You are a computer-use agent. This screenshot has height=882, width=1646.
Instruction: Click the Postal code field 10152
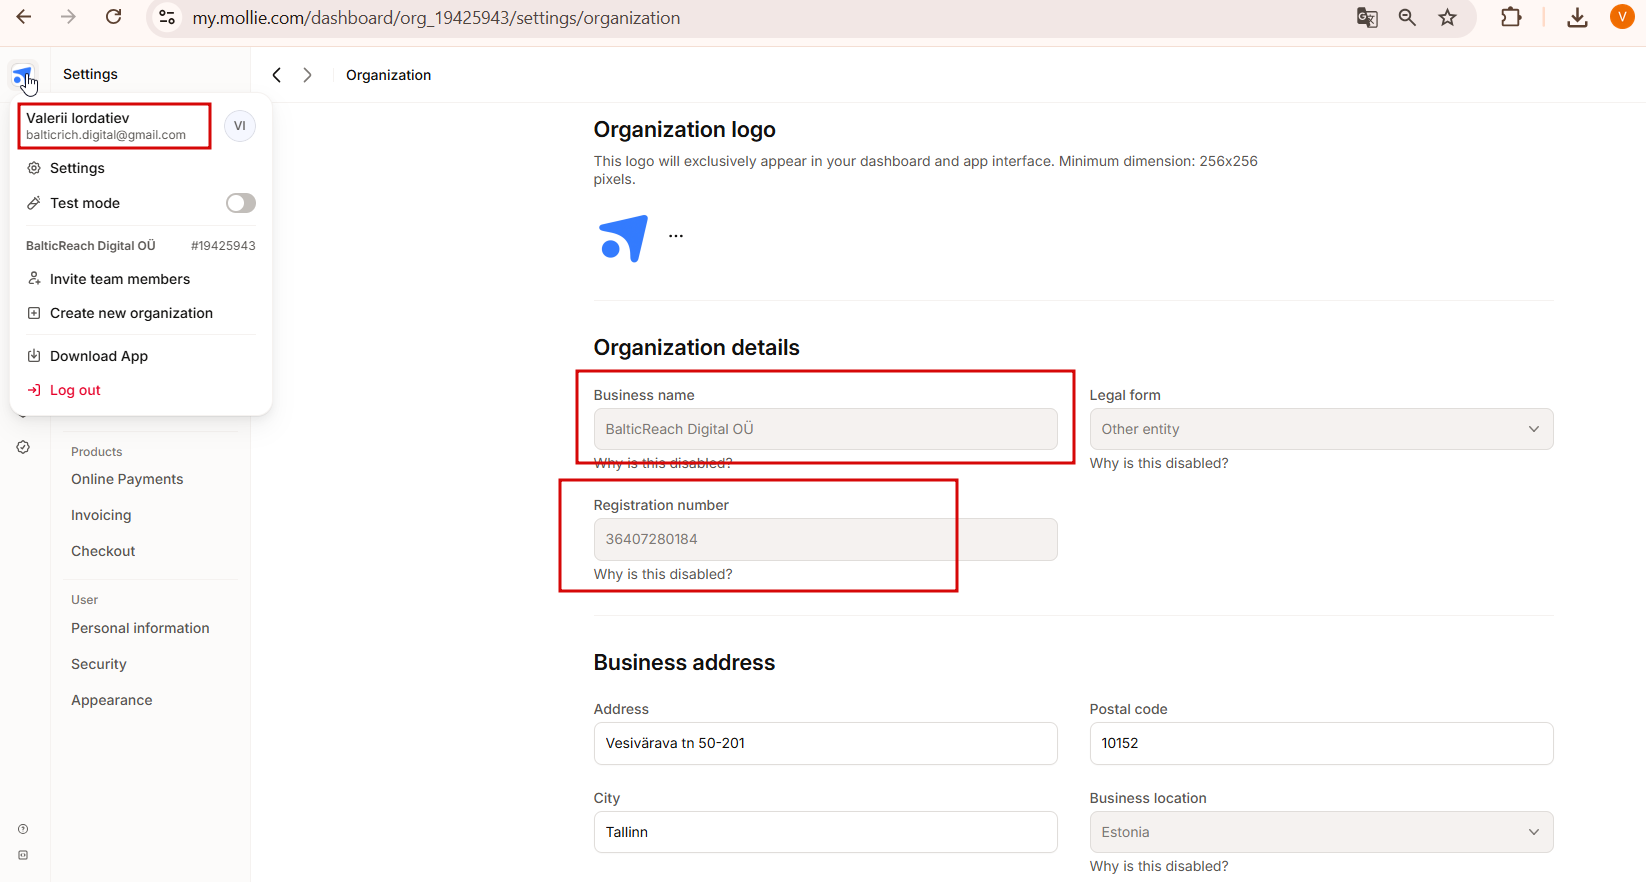click(1321, 743)
